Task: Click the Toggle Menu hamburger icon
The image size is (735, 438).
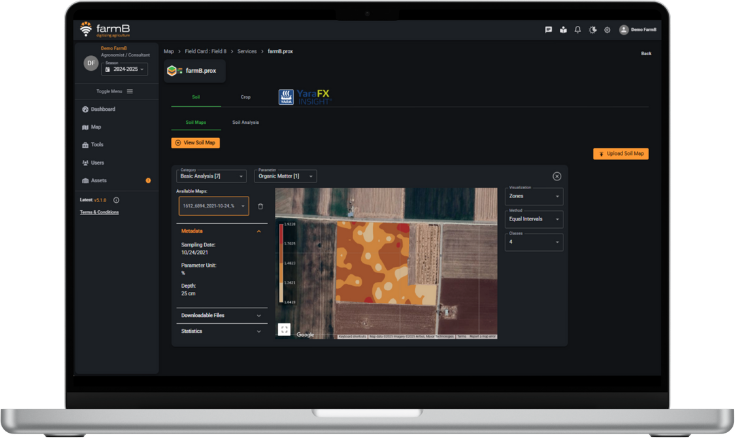Action: pyautogui.click(x=129, y=91)
